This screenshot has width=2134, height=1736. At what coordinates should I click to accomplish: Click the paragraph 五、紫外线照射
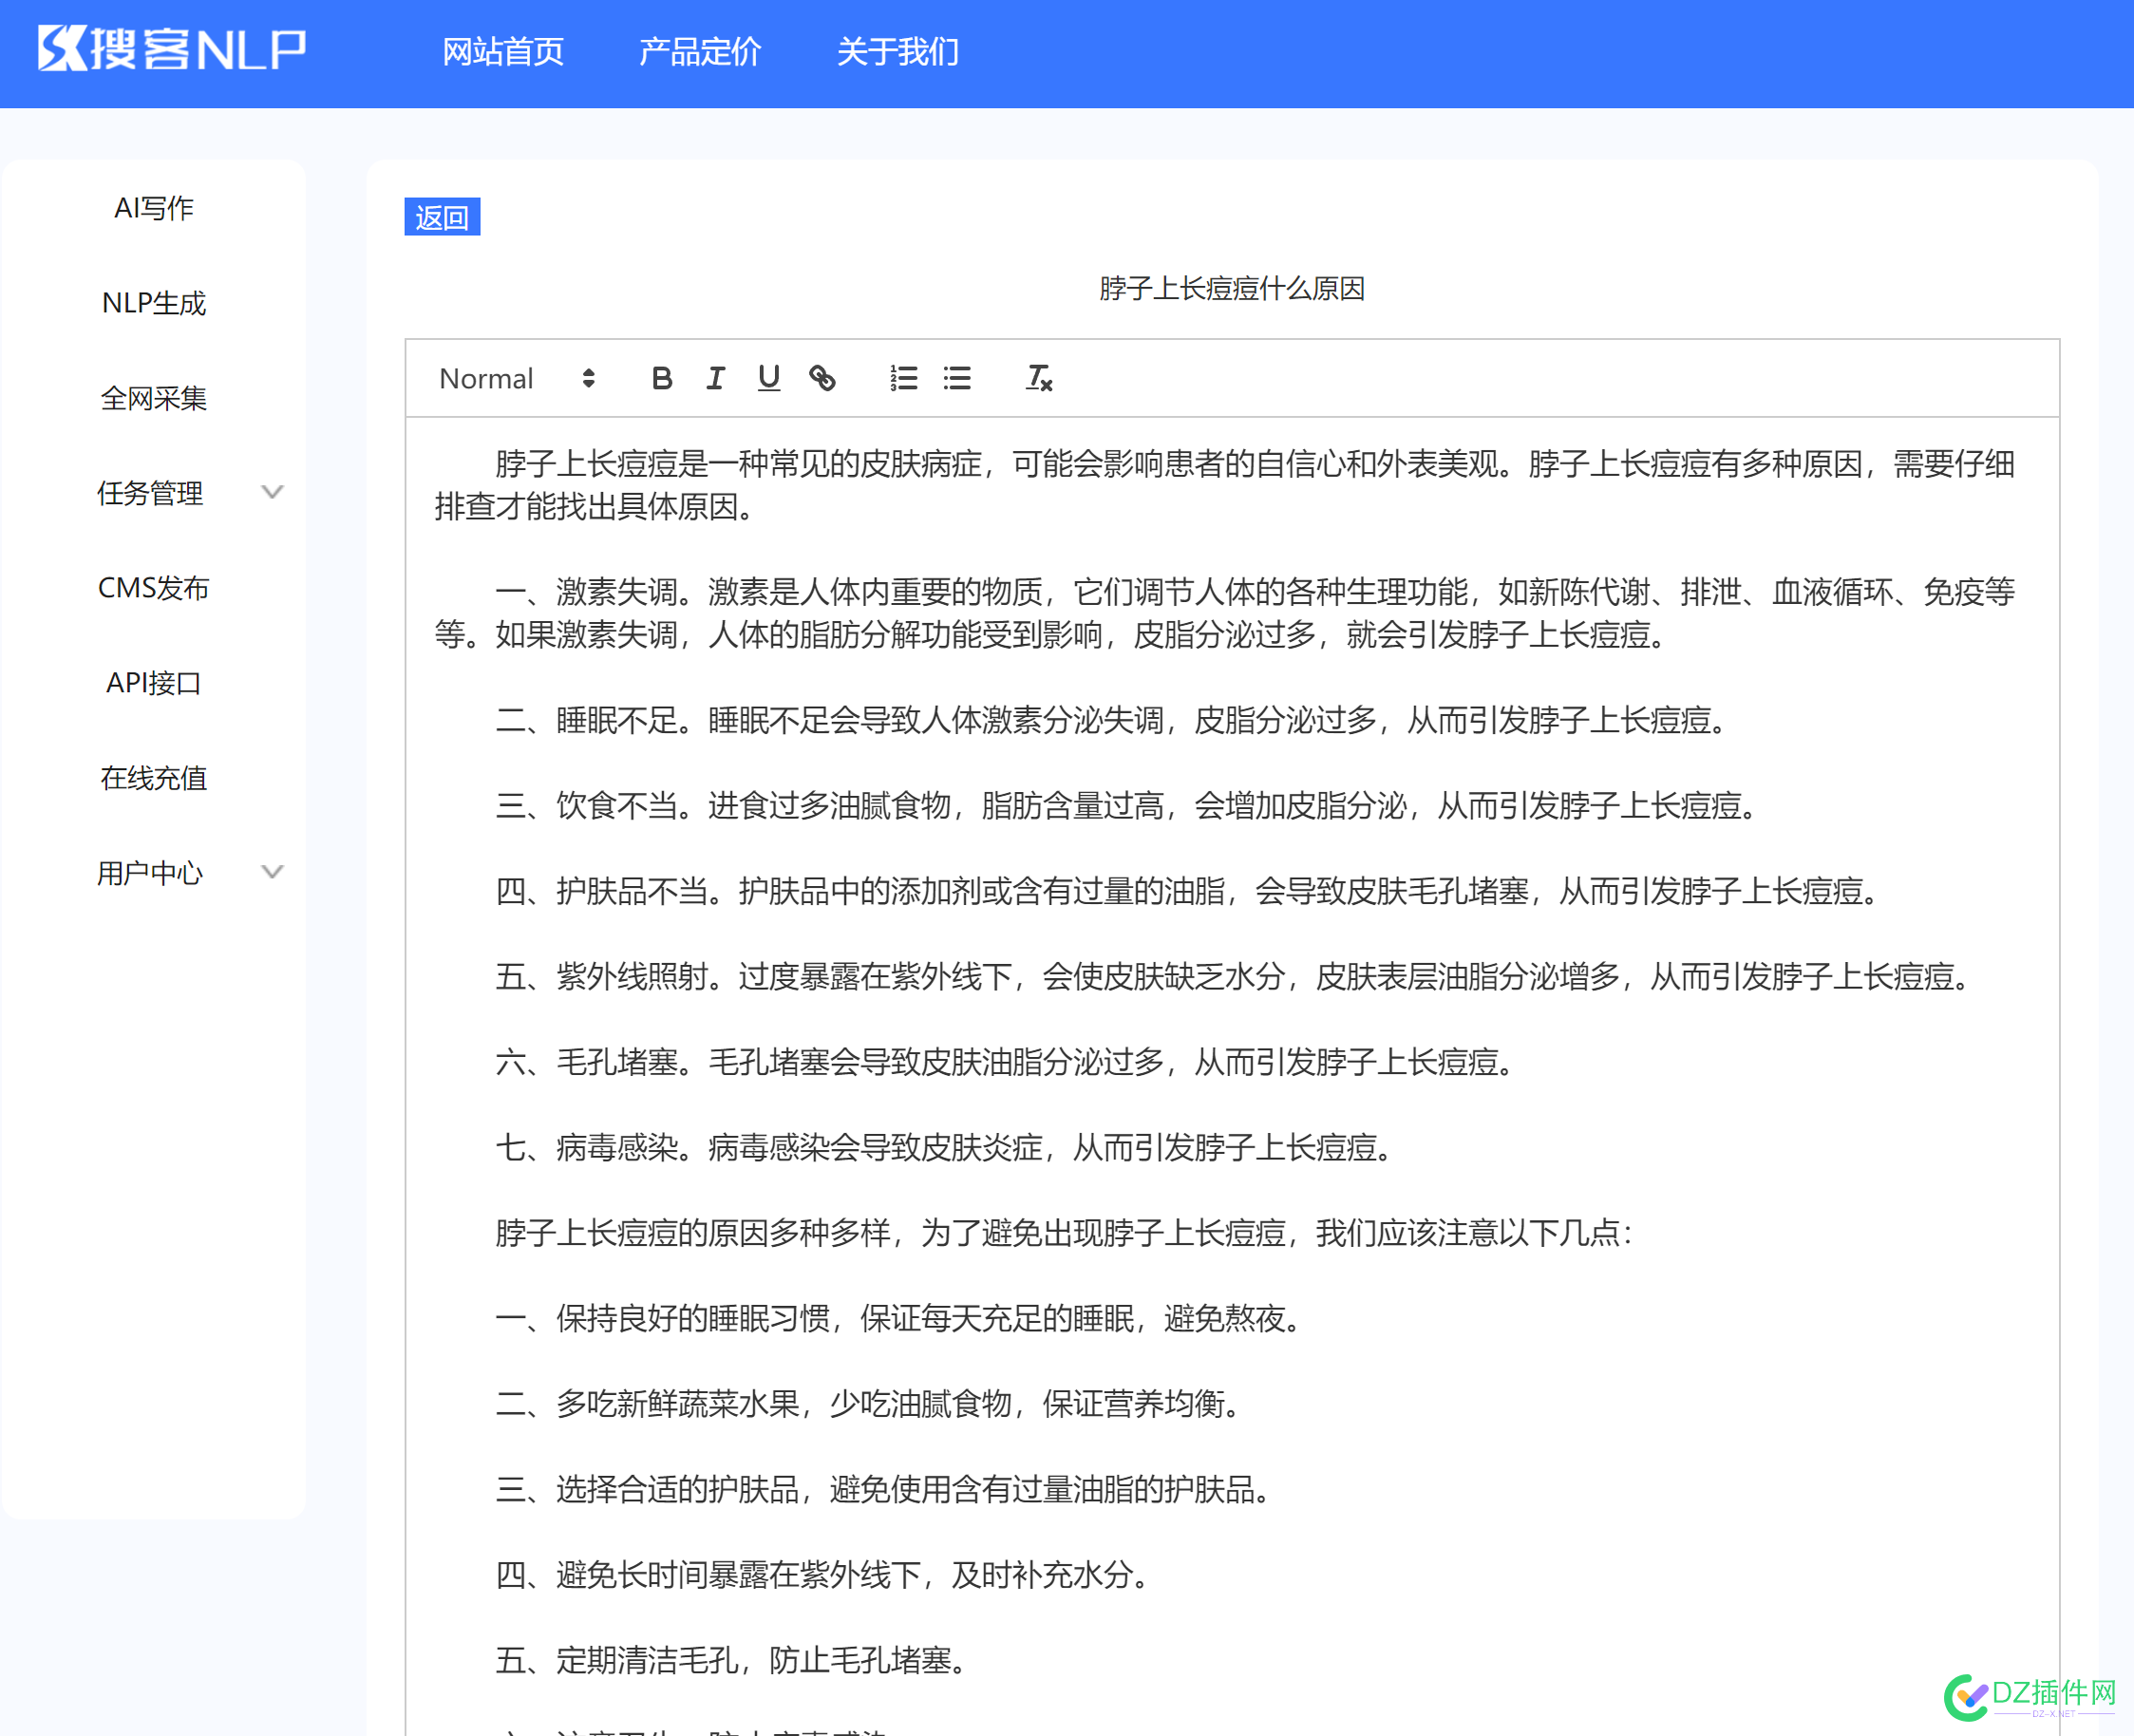tap(1234, 976)
